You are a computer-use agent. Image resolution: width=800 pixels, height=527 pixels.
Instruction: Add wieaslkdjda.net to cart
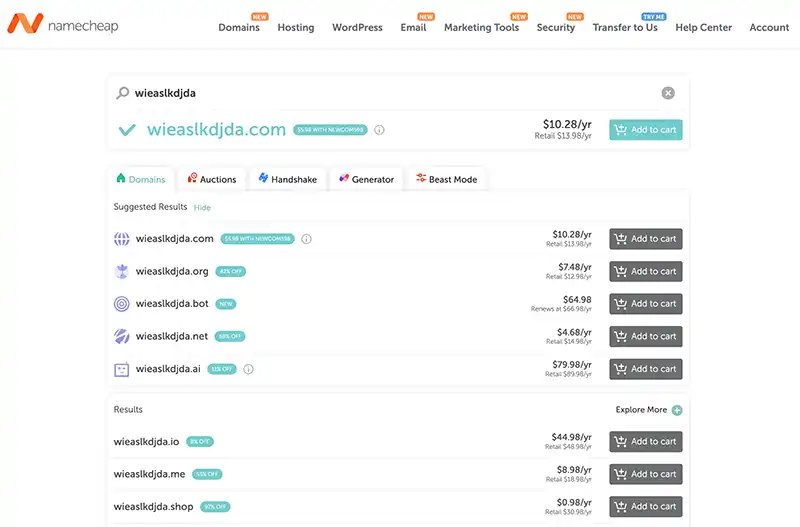click(645, 336)
